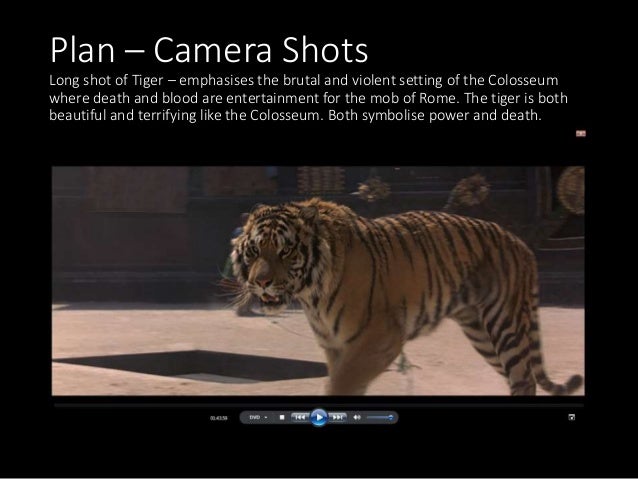638x479 pixels.
Task: Click the elapsed time 01:43:58 readout
Action: pos(218,418)
